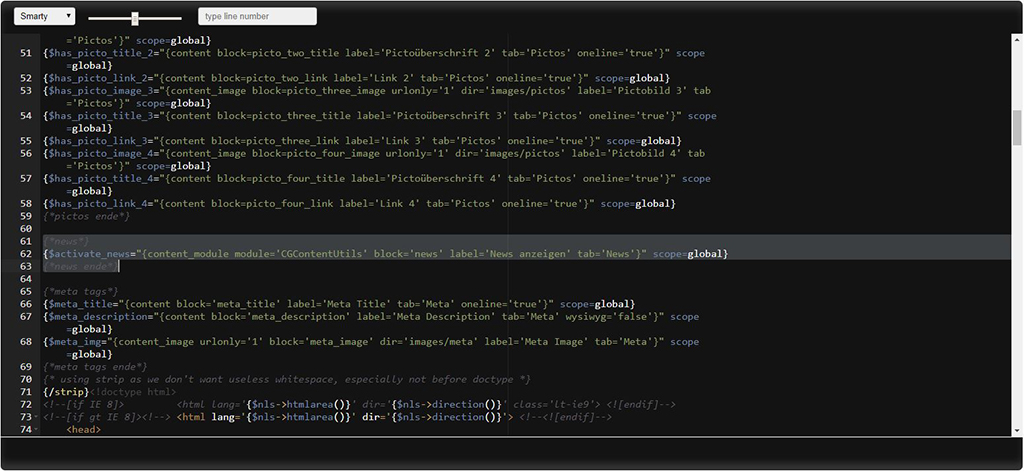Click the vertical scrollbar thumb
The width and height of the screenshot is (1024, 471).
pyautogui.click(x=1016, y=128)
